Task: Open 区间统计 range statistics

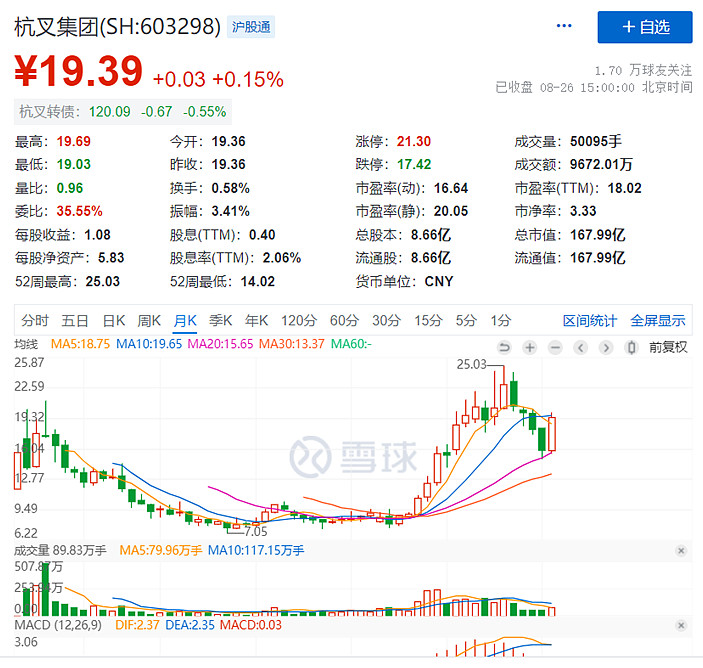Action: pyautogui.click(x=590, y=321)
